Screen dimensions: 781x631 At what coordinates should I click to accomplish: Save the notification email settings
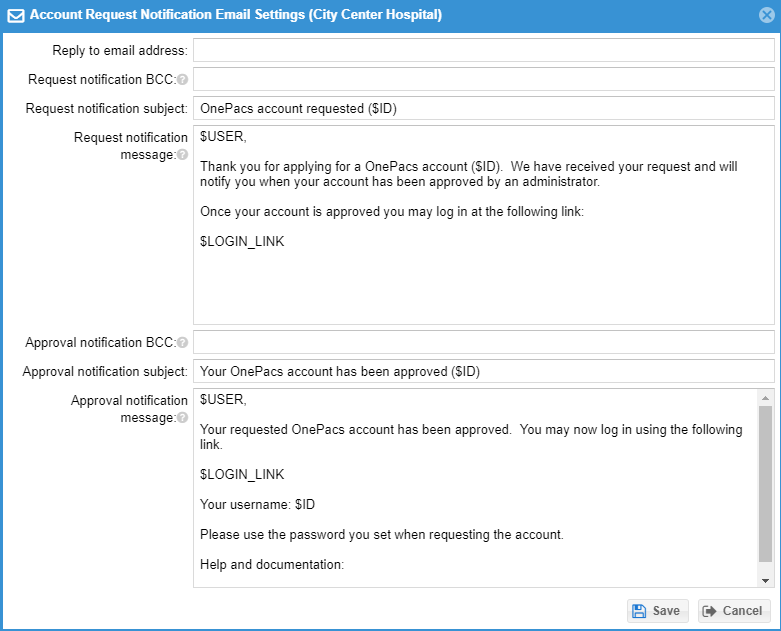pos(657,611)
